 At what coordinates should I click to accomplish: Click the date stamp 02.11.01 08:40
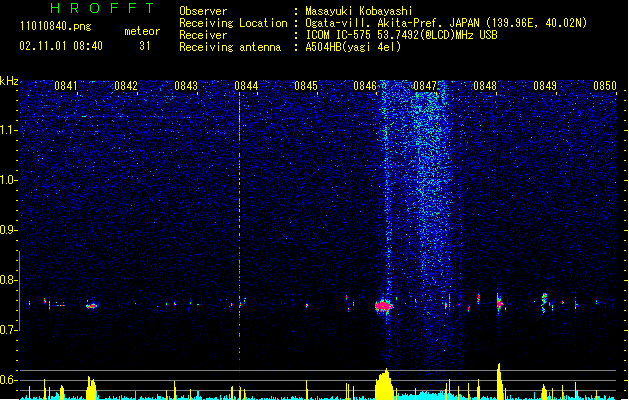[x=61, y=46]
